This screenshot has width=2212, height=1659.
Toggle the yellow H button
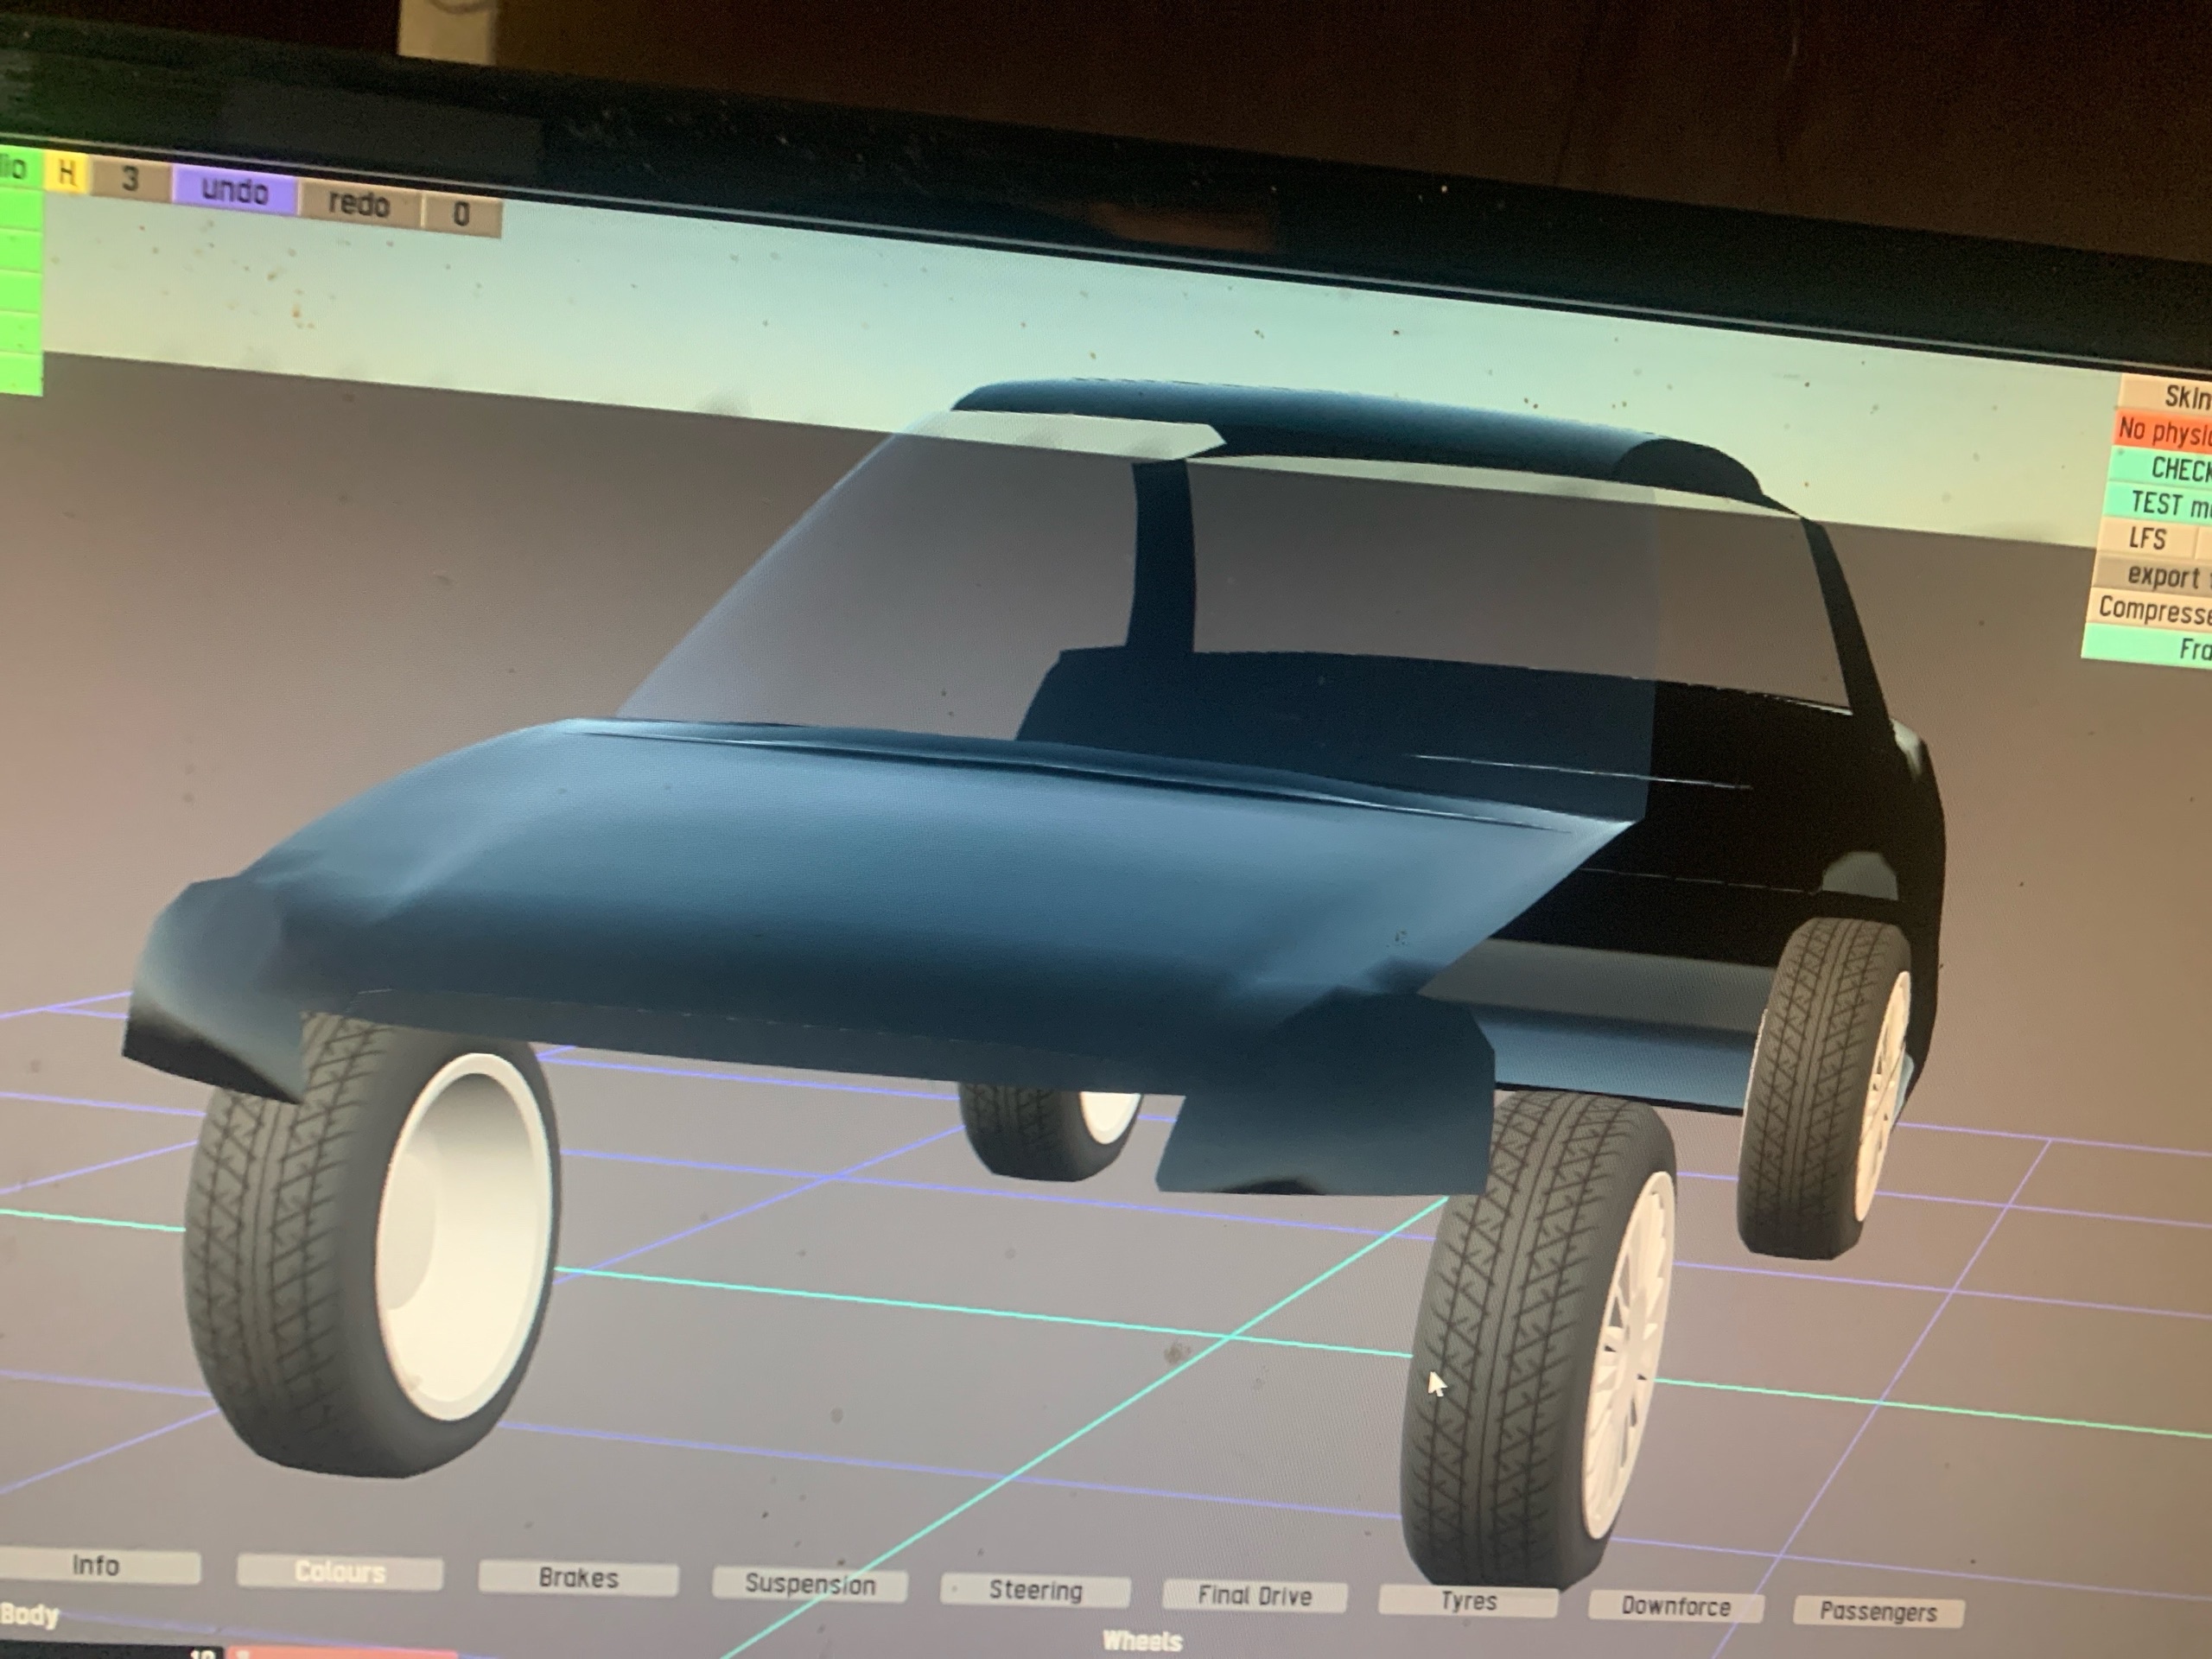click(x=67, y=174)
